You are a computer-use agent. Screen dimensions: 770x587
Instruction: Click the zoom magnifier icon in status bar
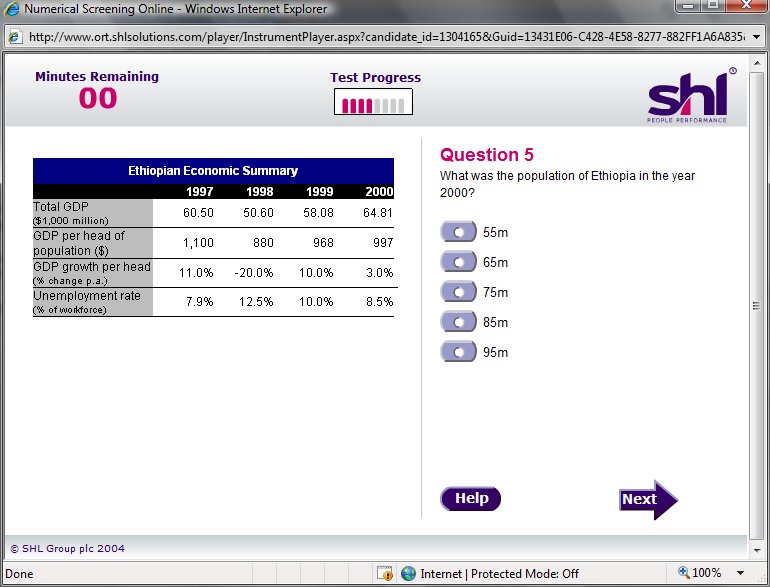coord(683,572)
